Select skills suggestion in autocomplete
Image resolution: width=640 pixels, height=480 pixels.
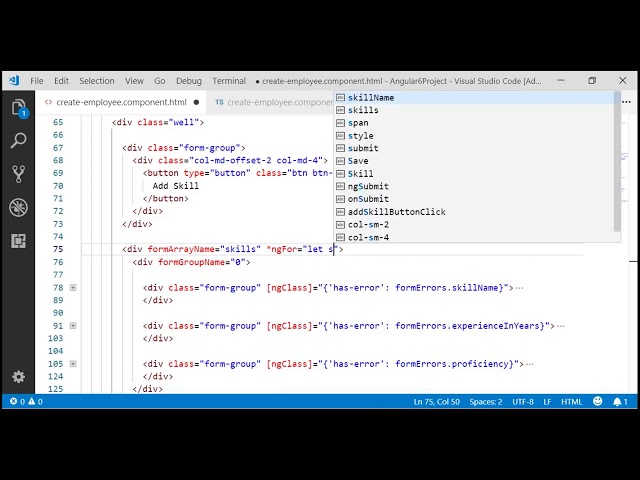point(474,110)
